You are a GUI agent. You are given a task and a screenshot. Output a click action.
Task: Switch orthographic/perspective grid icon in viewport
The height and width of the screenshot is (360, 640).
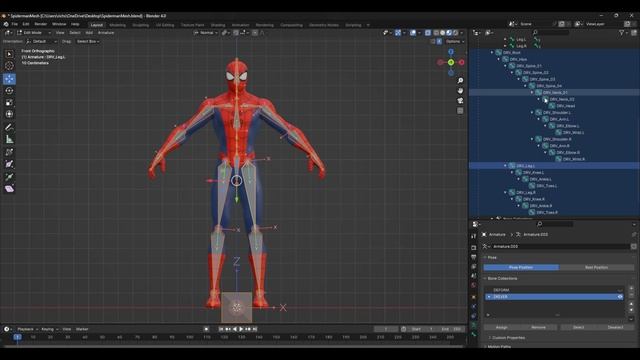coord(460,111)
